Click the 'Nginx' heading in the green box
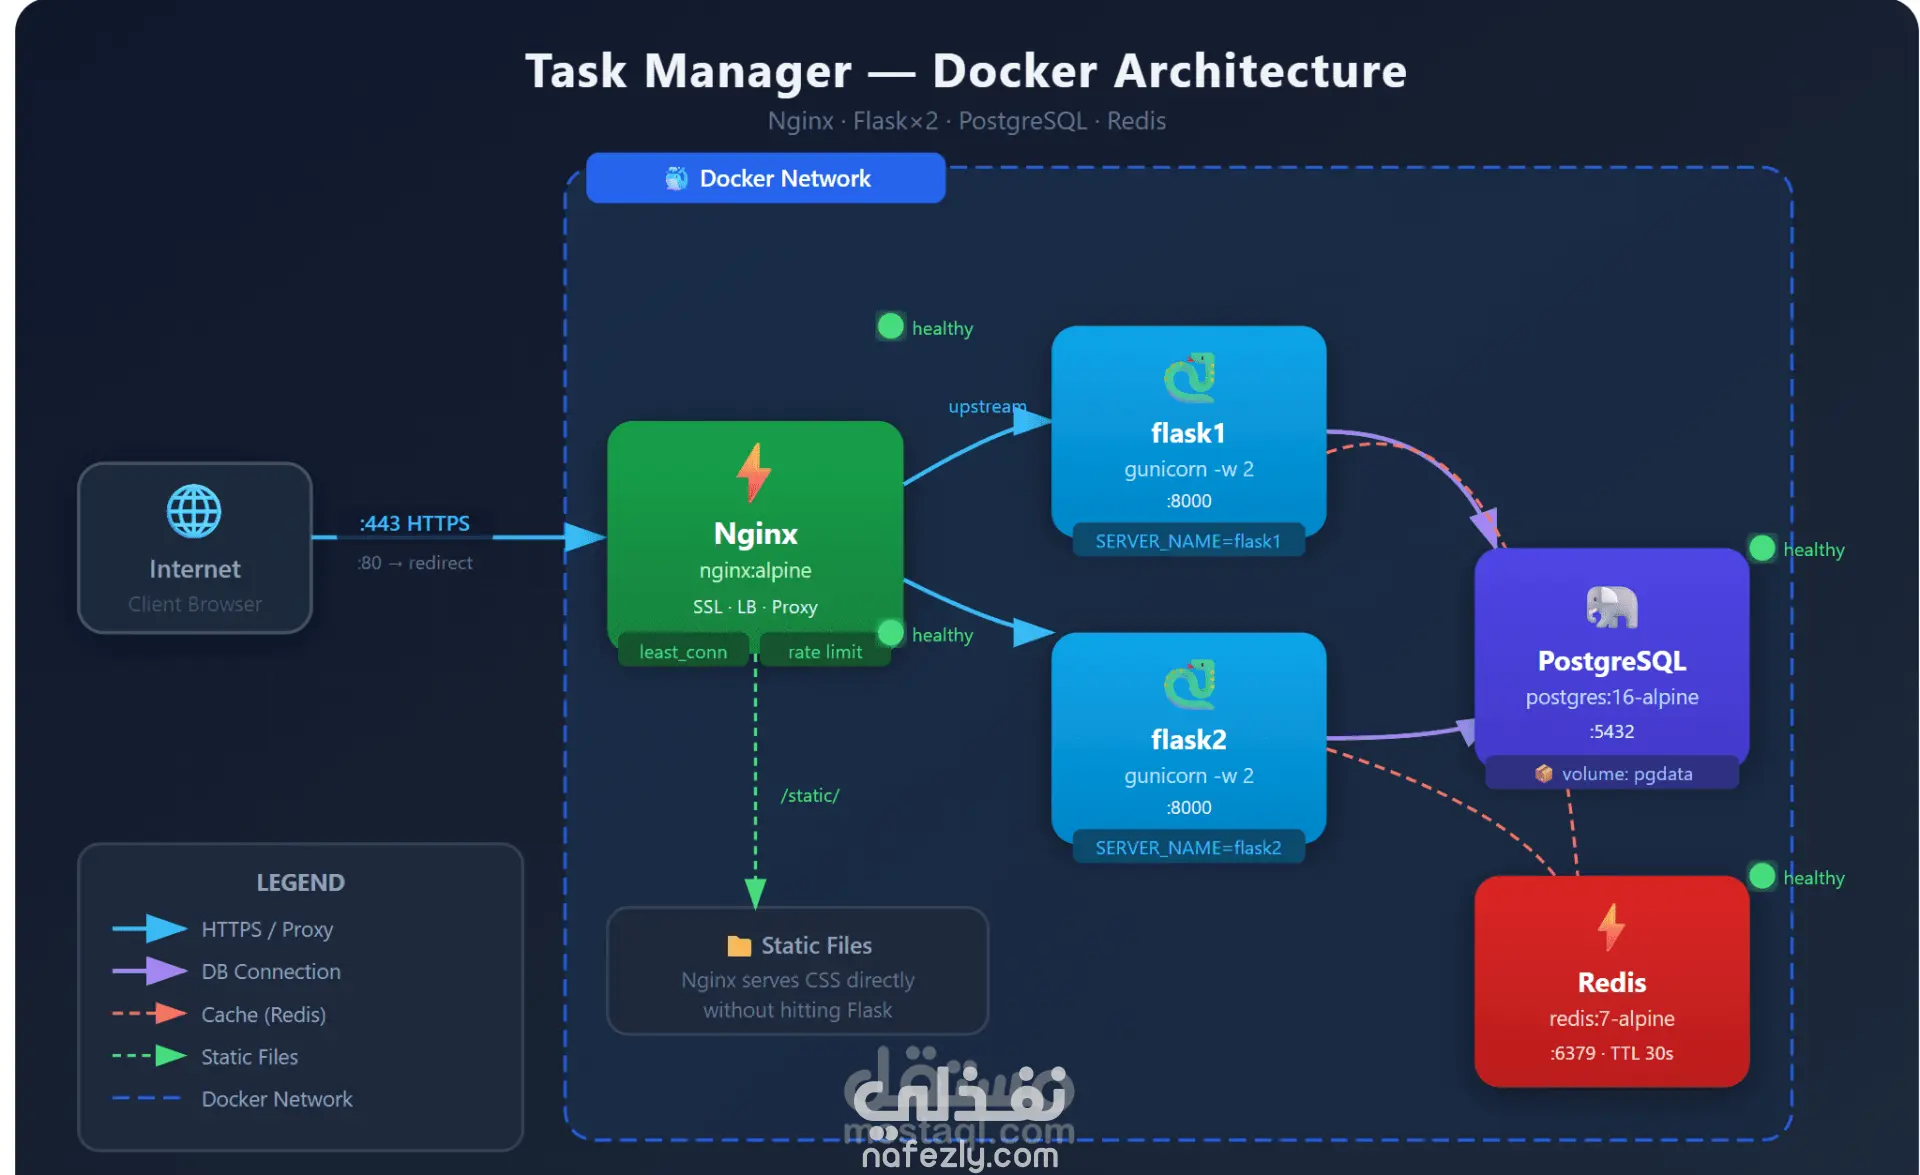This screenshot has width=1920, height=1175. click(x=755, y=533)
